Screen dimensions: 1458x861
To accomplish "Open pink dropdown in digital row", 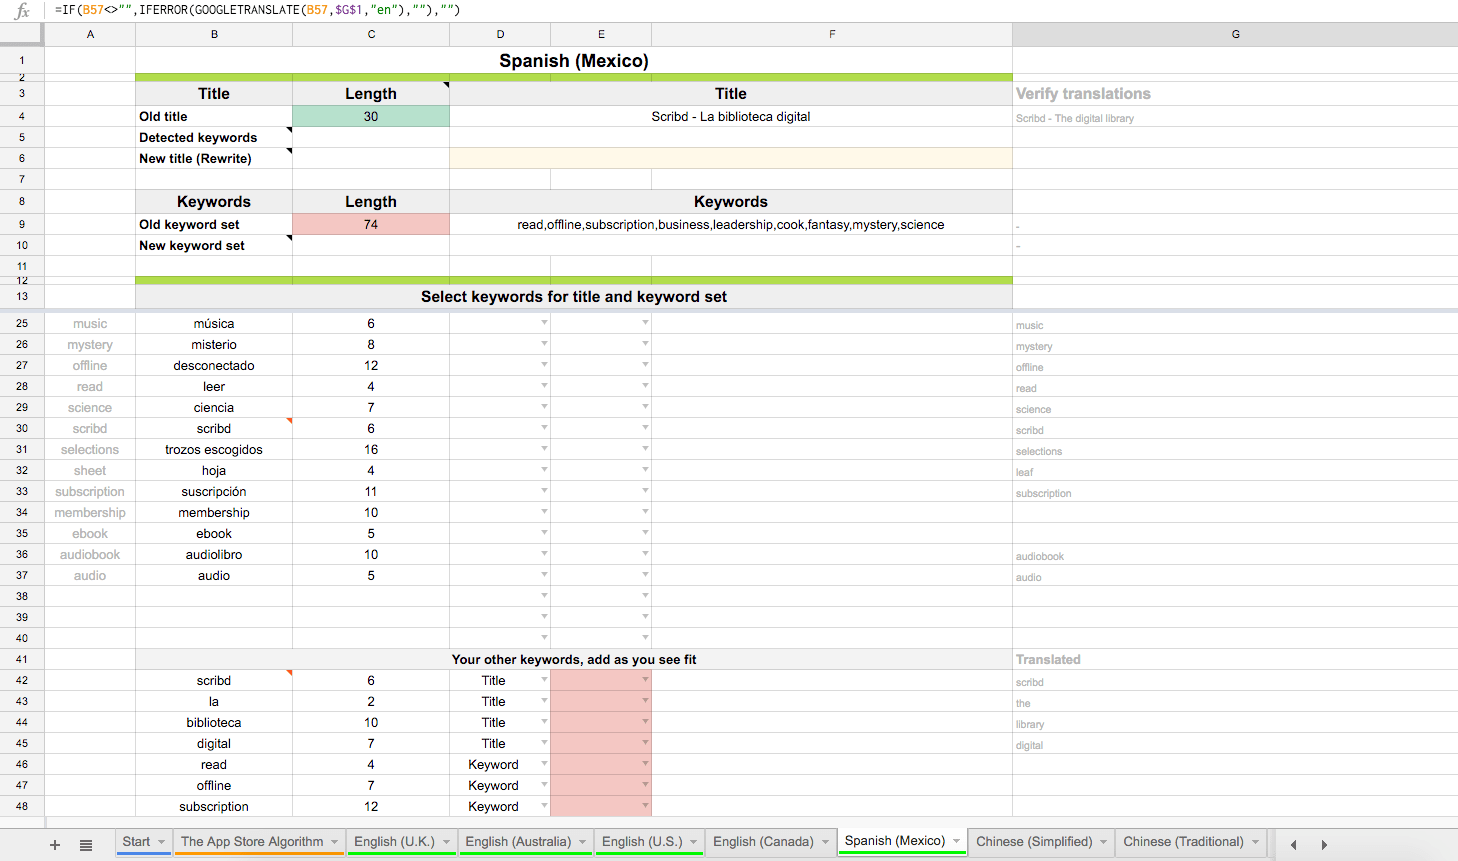I will [645, 743].
